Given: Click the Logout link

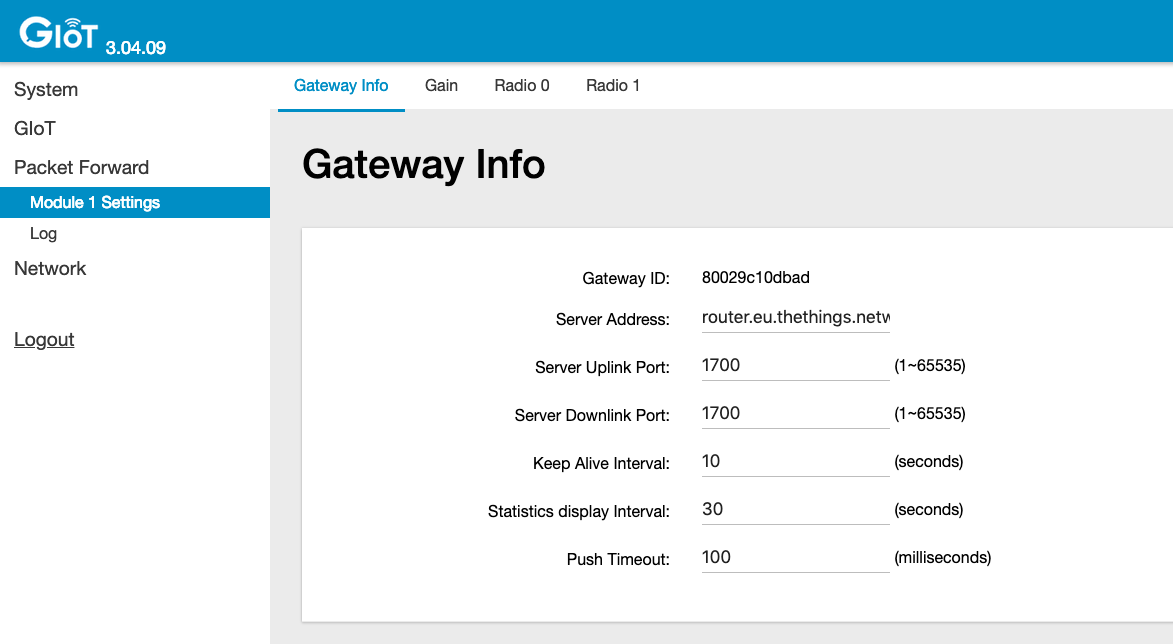Looking at the screenshot, I should tap(44, 339).
